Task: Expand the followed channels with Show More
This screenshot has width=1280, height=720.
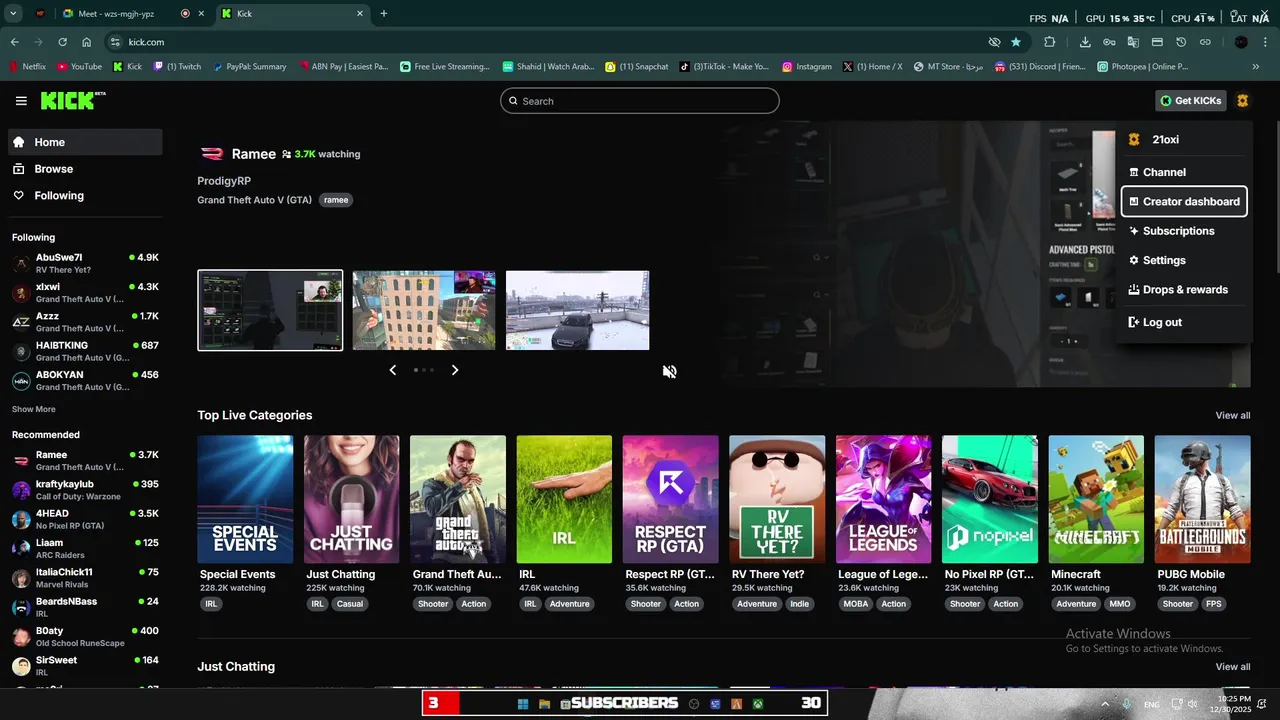Action: (34, 409)
